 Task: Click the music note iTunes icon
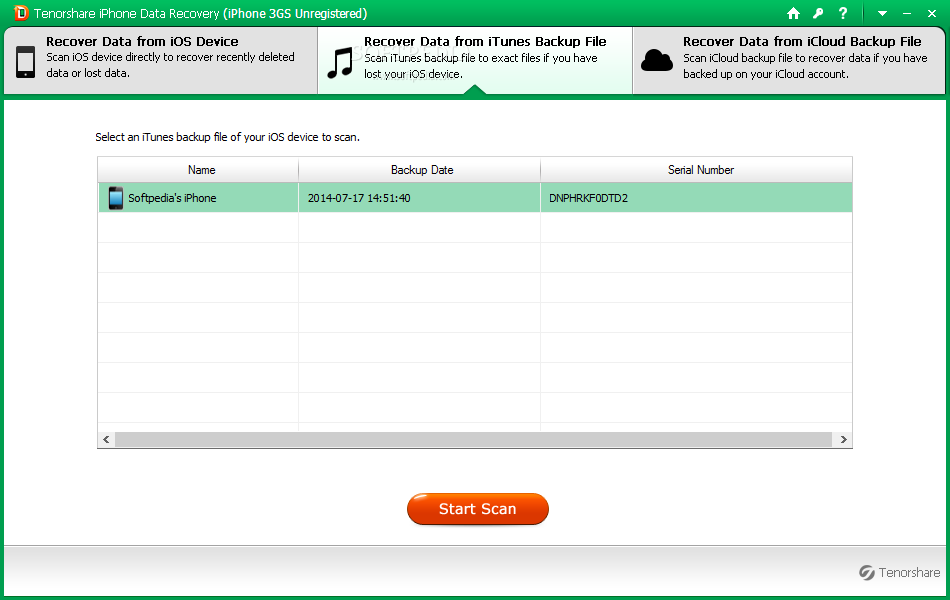tap(340, 63)
